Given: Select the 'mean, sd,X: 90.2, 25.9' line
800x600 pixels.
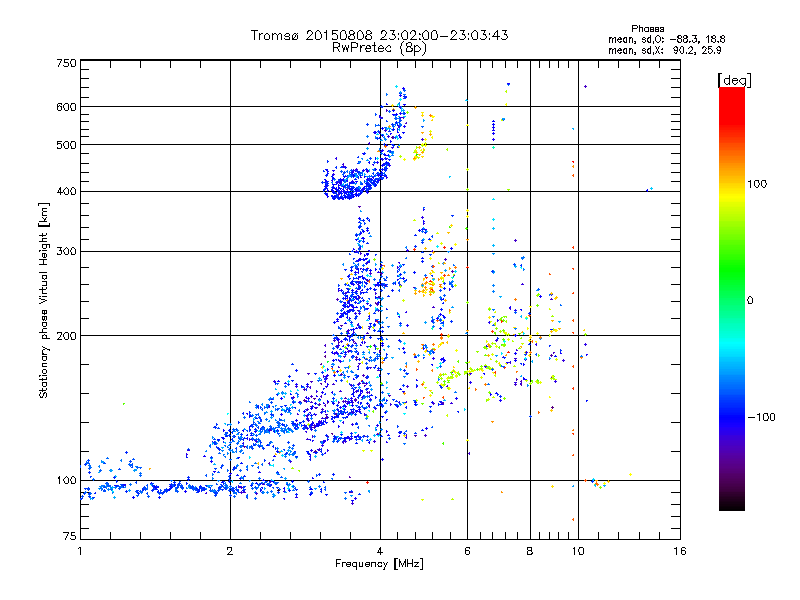Looking at the screenshot, I should [665, 50].
